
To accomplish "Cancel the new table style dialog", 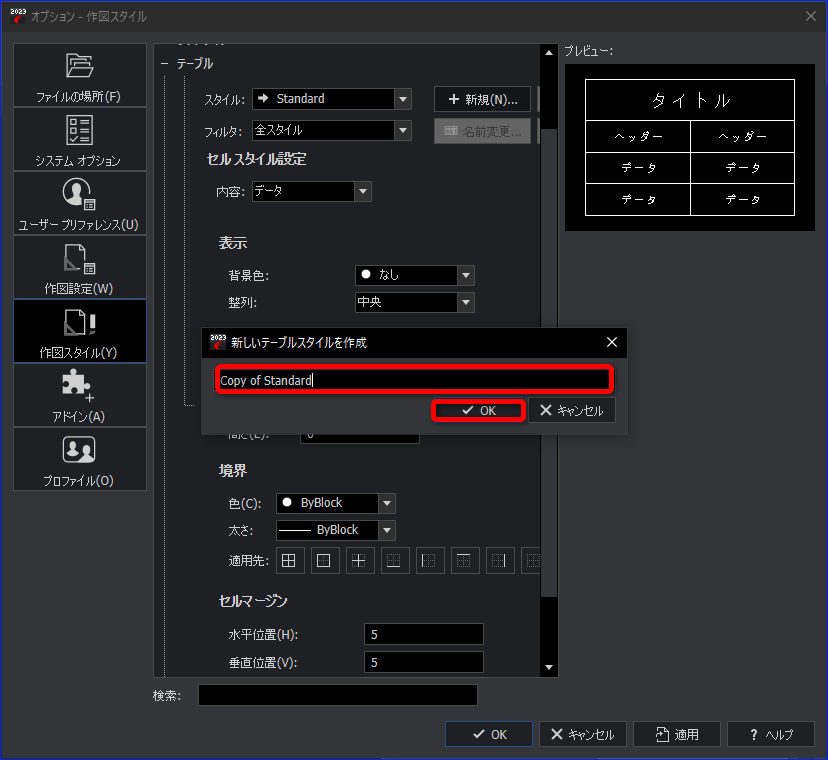I will (572, 410).
